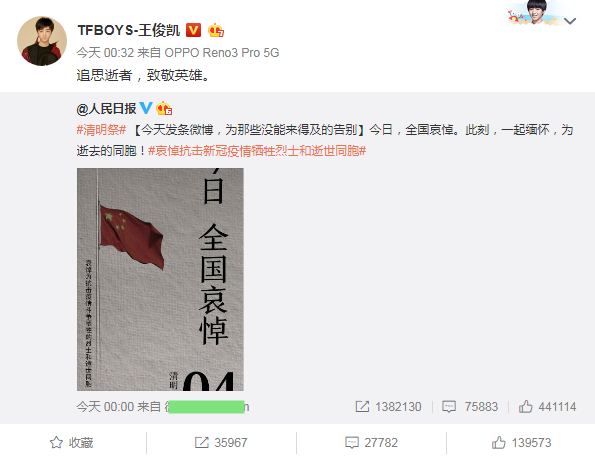
Task: Click the orange V verification badge
Action: 193,30
